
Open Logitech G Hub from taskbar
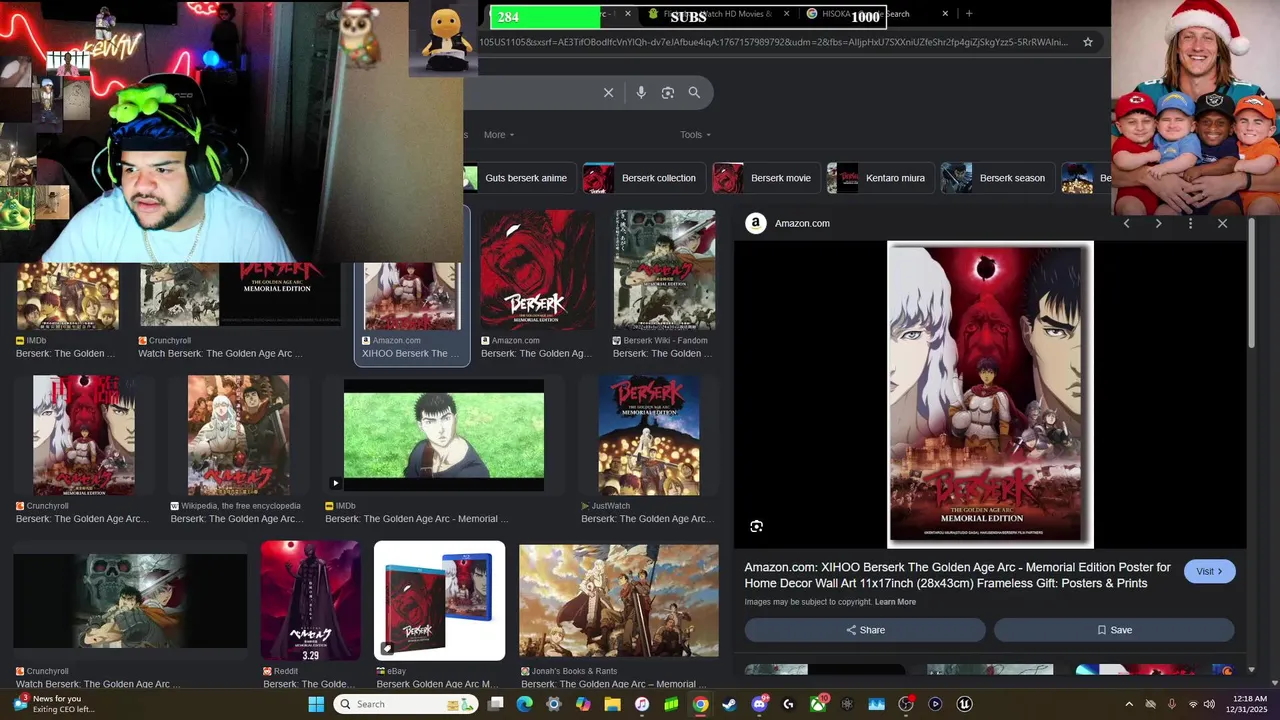pyautogui.click(x=788, y=704)
